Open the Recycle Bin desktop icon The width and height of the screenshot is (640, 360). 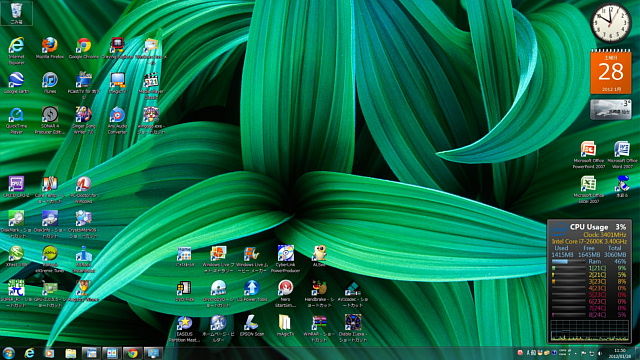click(x=16, y=13)
